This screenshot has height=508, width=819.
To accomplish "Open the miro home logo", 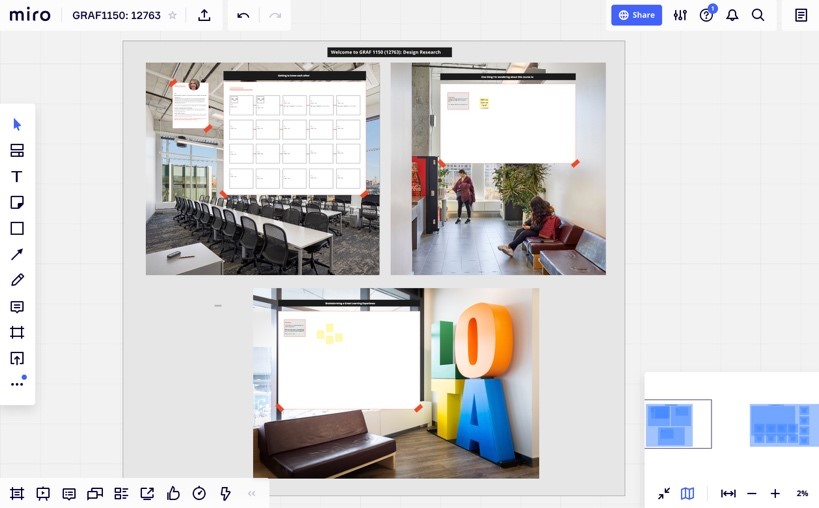I will coord(30,15).
